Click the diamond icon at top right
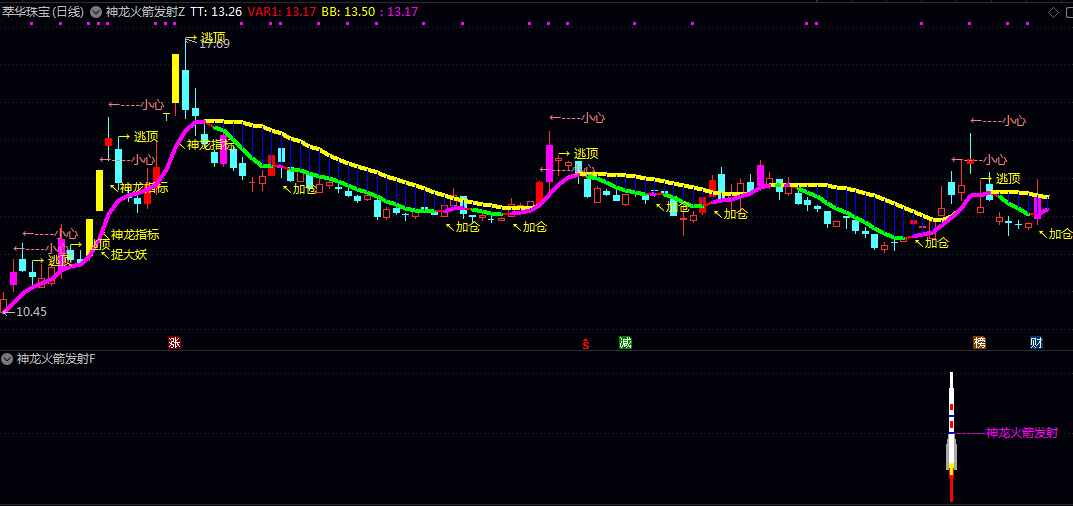This screenshot has width=1073, height=506. (x=1053, y=12)
